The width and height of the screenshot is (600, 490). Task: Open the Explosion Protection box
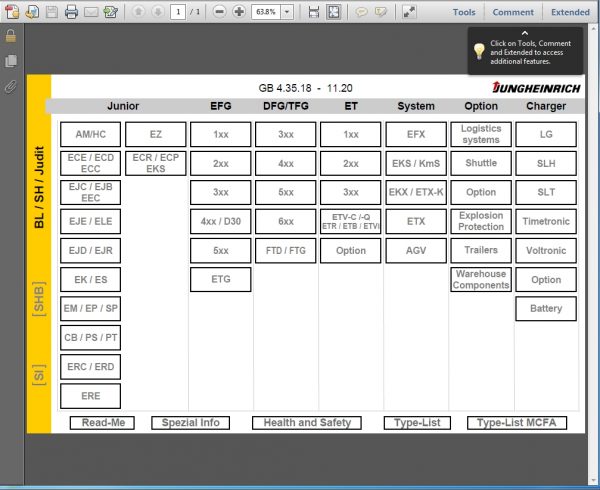click(x=481, y=221)
